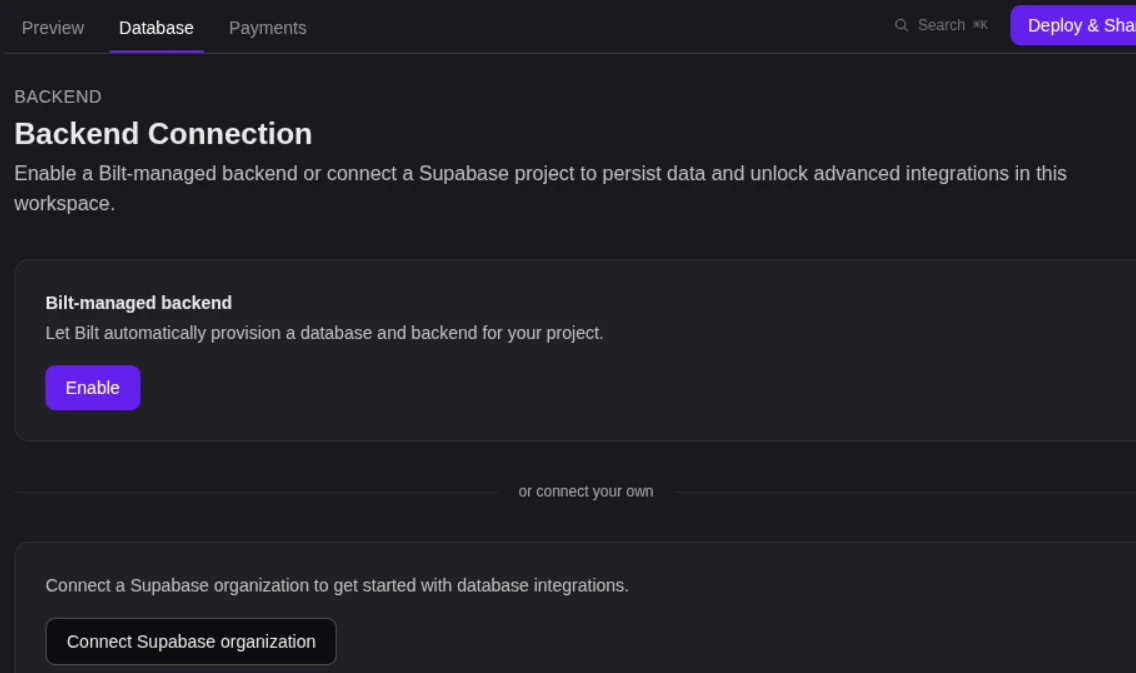
Task: Click the Deploy & Share button
Action: pyautogui.click(x=1074, y=25)
